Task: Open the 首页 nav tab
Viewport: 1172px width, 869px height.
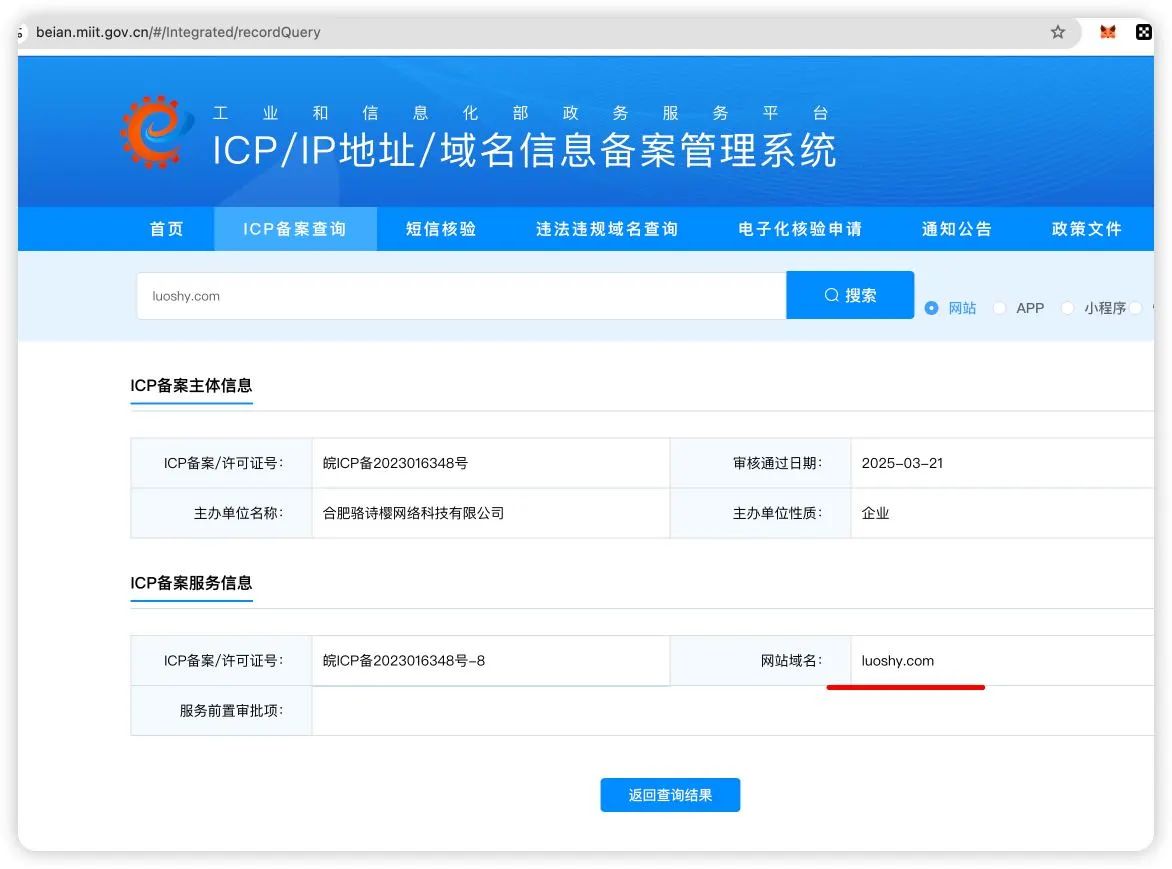Action: (167, 229)
